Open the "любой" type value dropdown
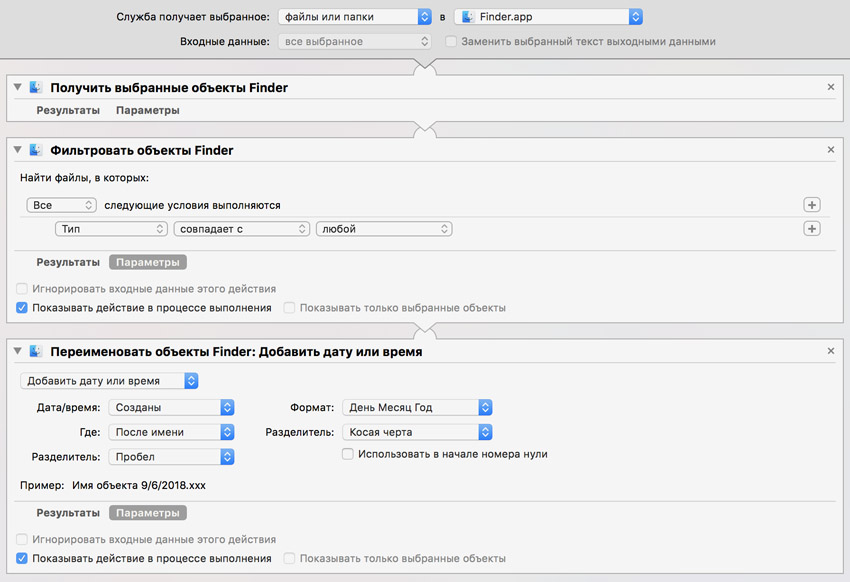 tap(384, 229)
